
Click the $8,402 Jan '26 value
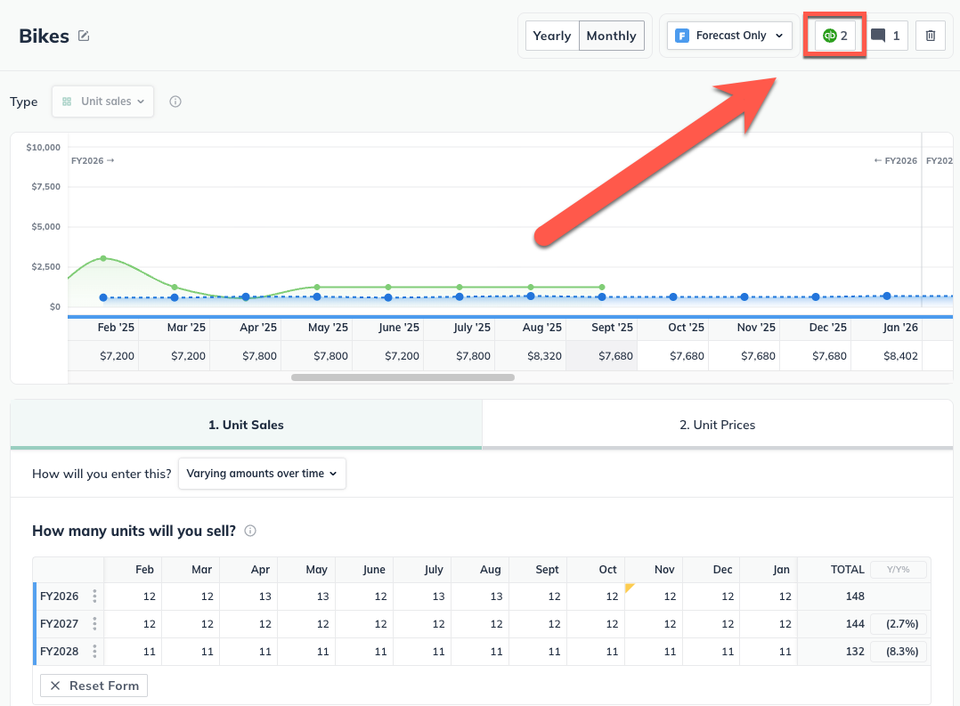pyautogui.click(x=900, y=356)
